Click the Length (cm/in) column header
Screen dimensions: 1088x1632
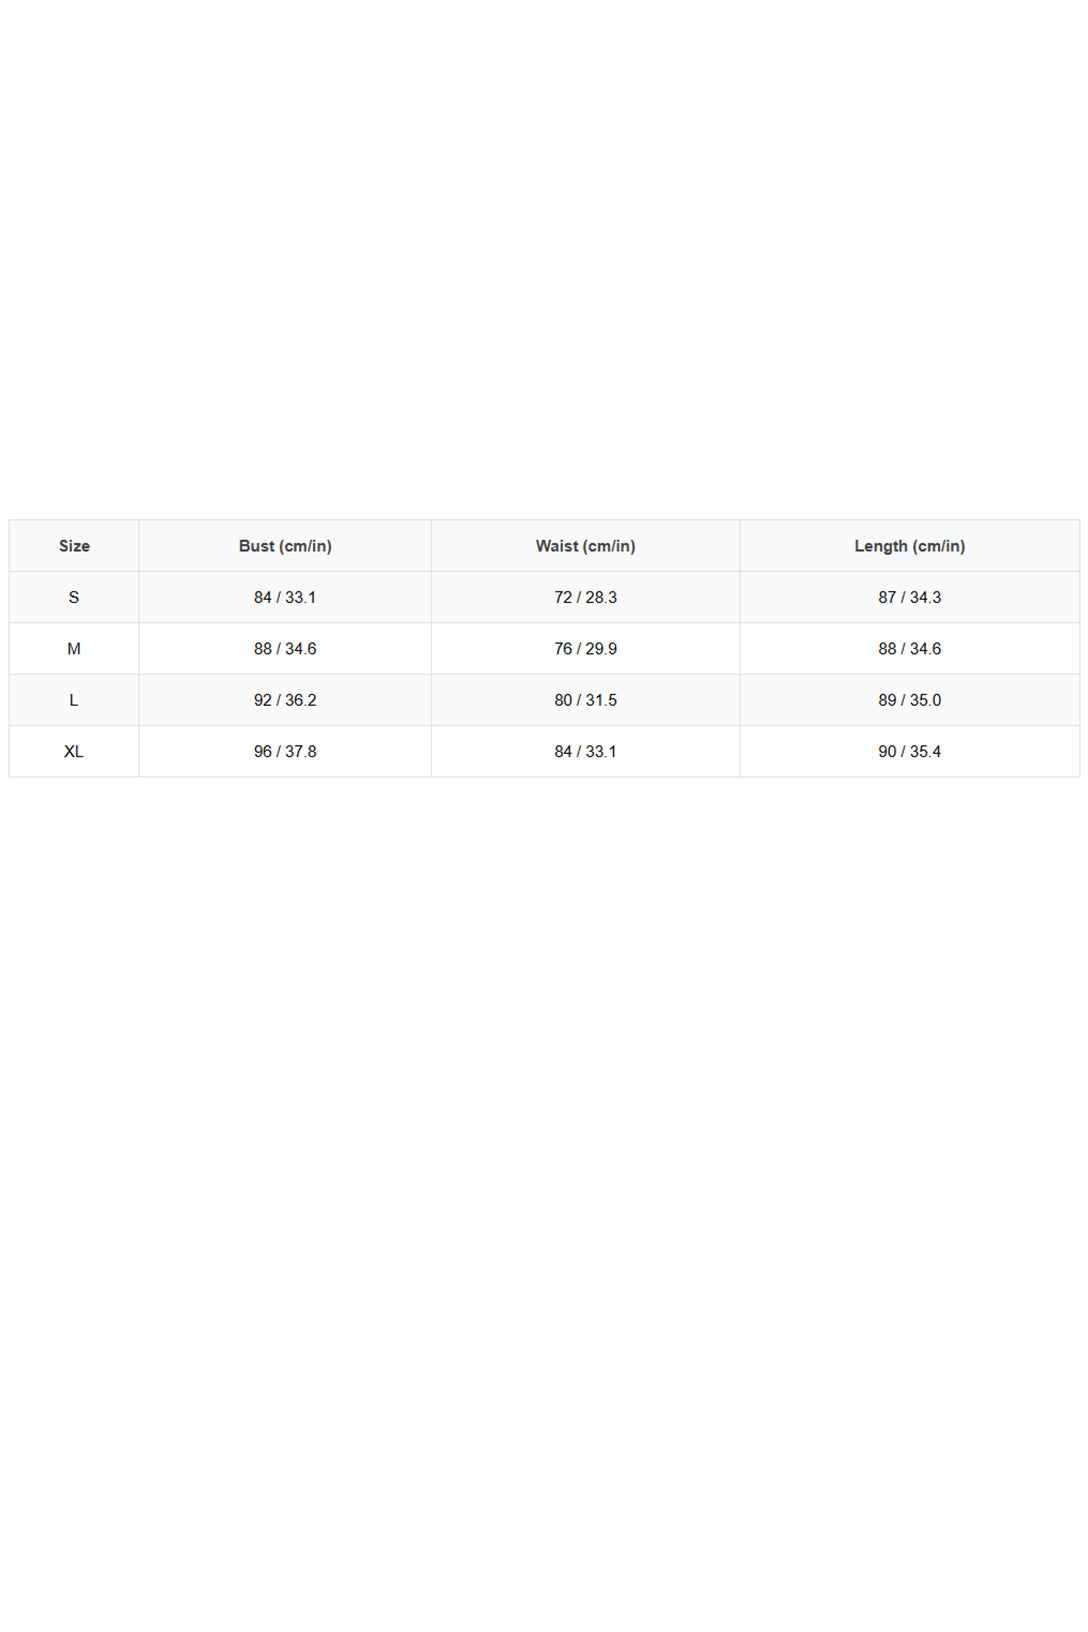coord(910,546)
